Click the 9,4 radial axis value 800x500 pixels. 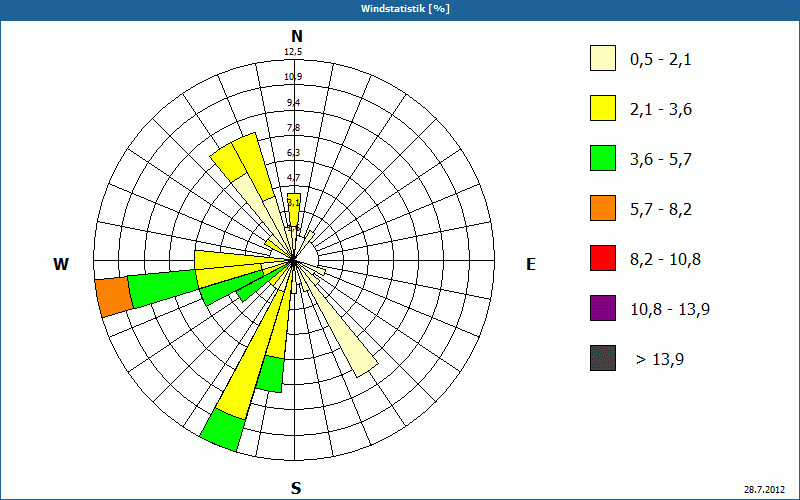(293, 103)
